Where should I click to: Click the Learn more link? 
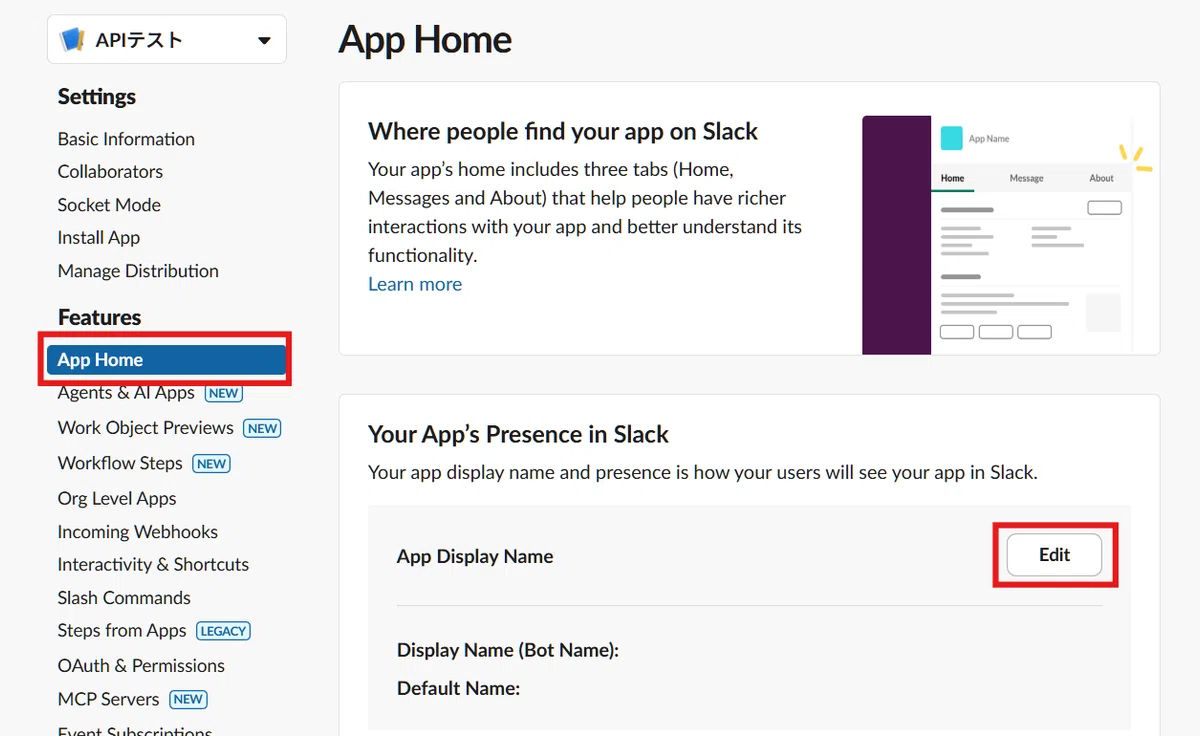415,284
